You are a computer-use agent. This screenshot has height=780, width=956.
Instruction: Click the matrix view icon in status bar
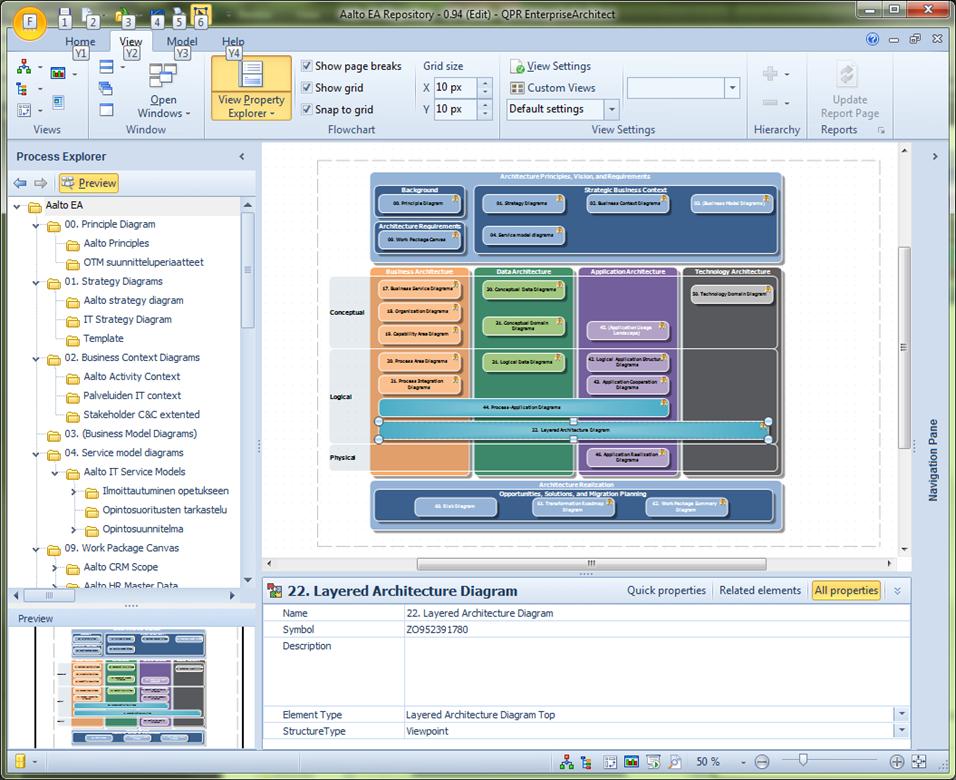click(610, 762)
